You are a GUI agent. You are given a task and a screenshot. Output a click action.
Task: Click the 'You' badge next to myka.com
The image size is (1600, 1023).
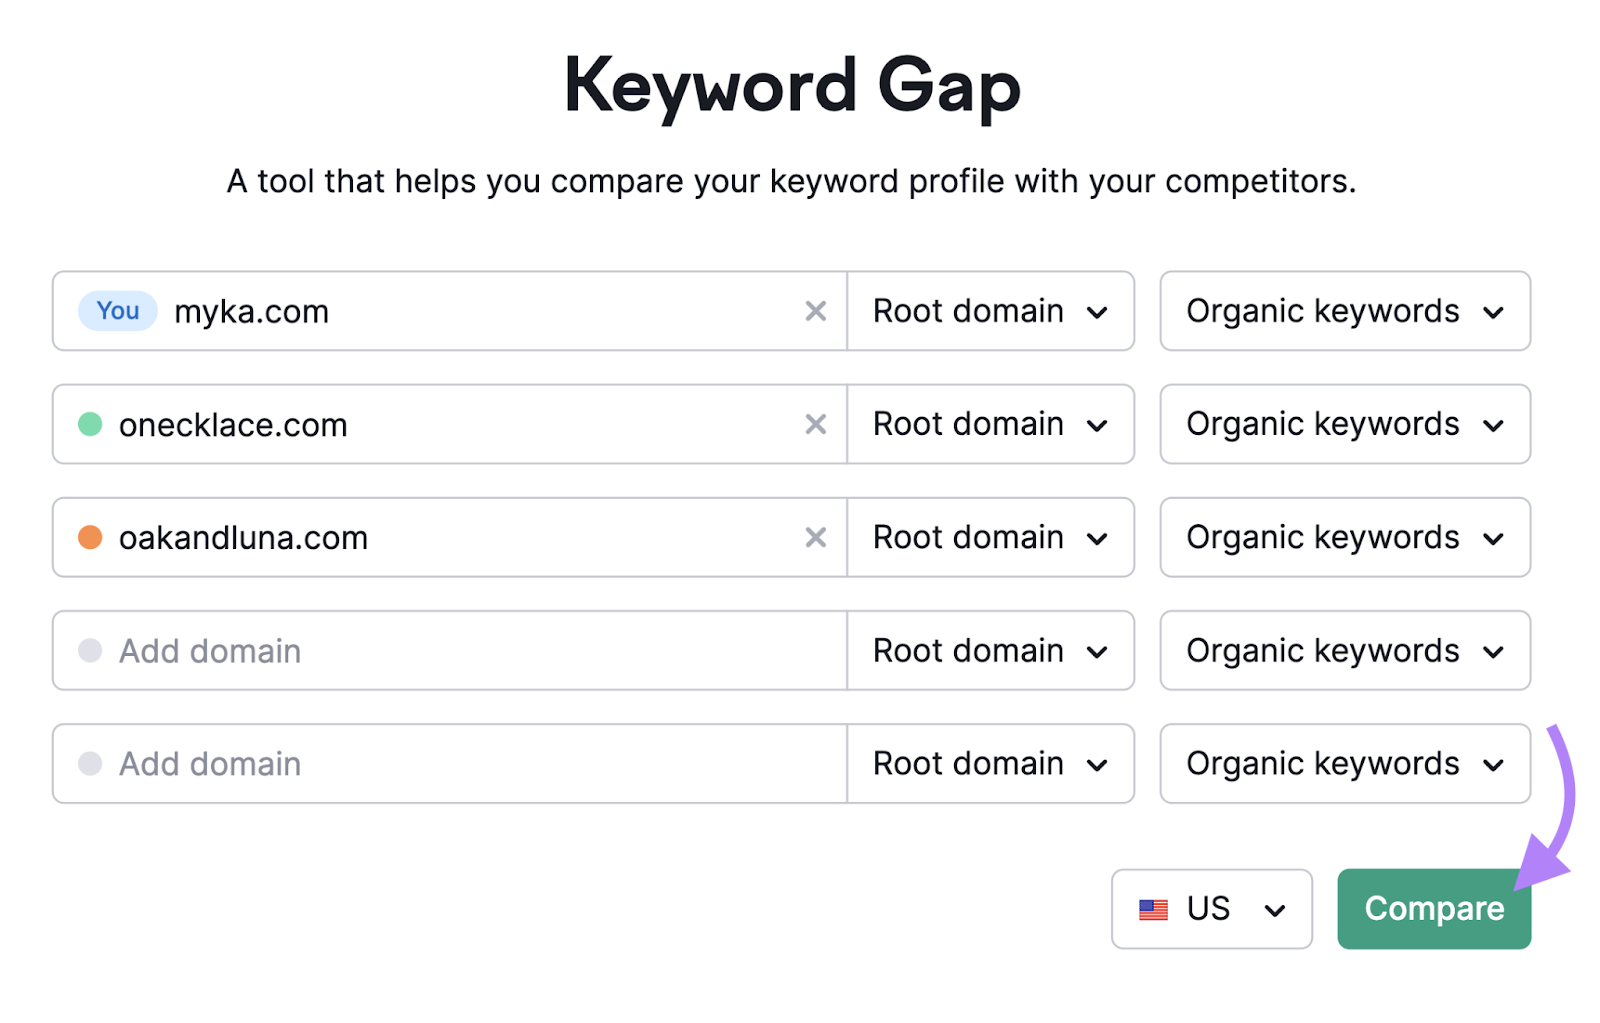(117, 311)
